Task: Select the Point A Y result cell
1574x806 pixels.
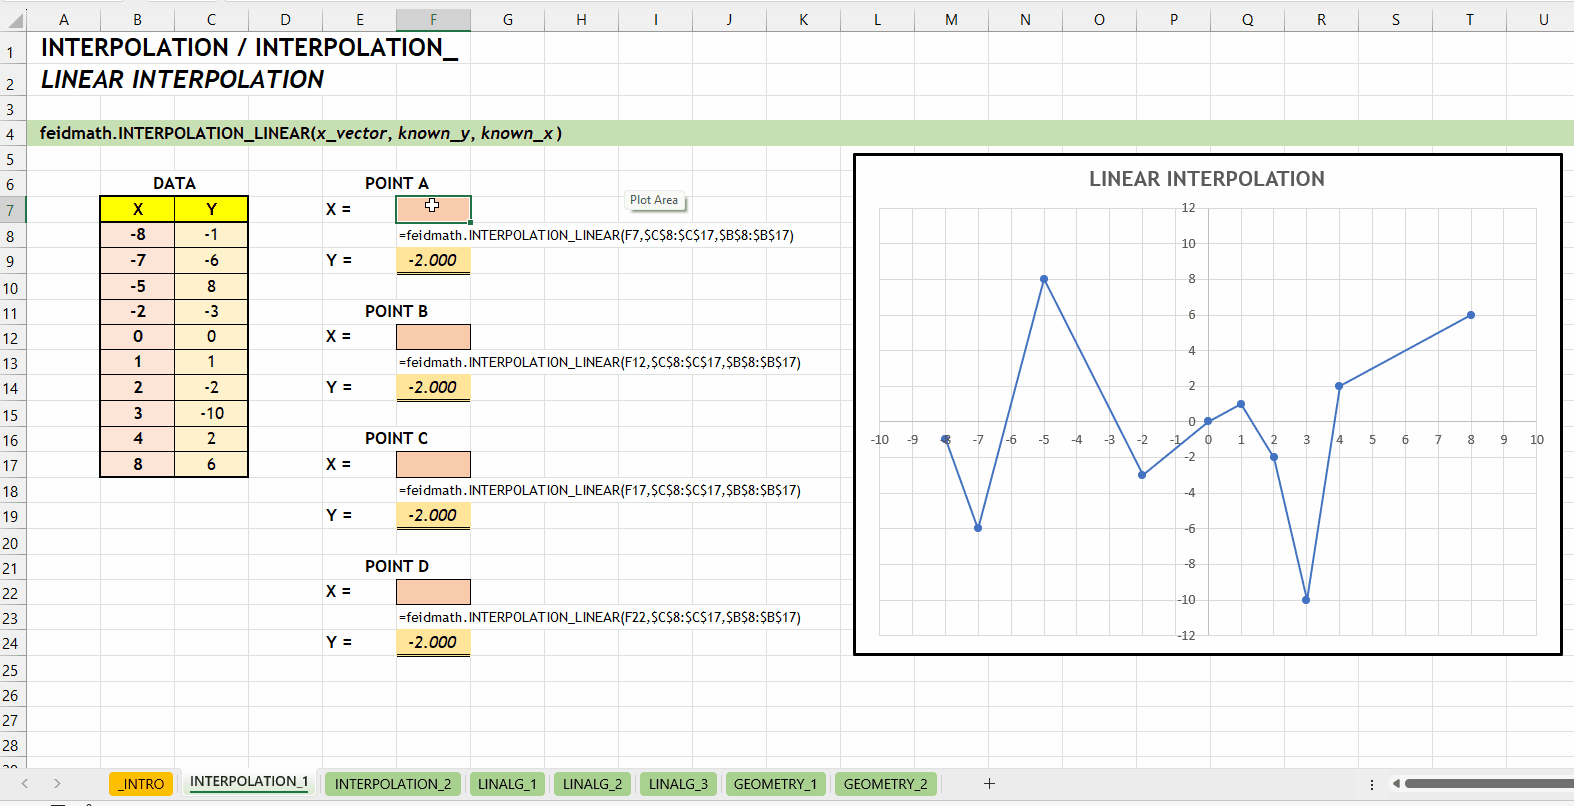Action: pyautogui.click(x=433, y=260)
